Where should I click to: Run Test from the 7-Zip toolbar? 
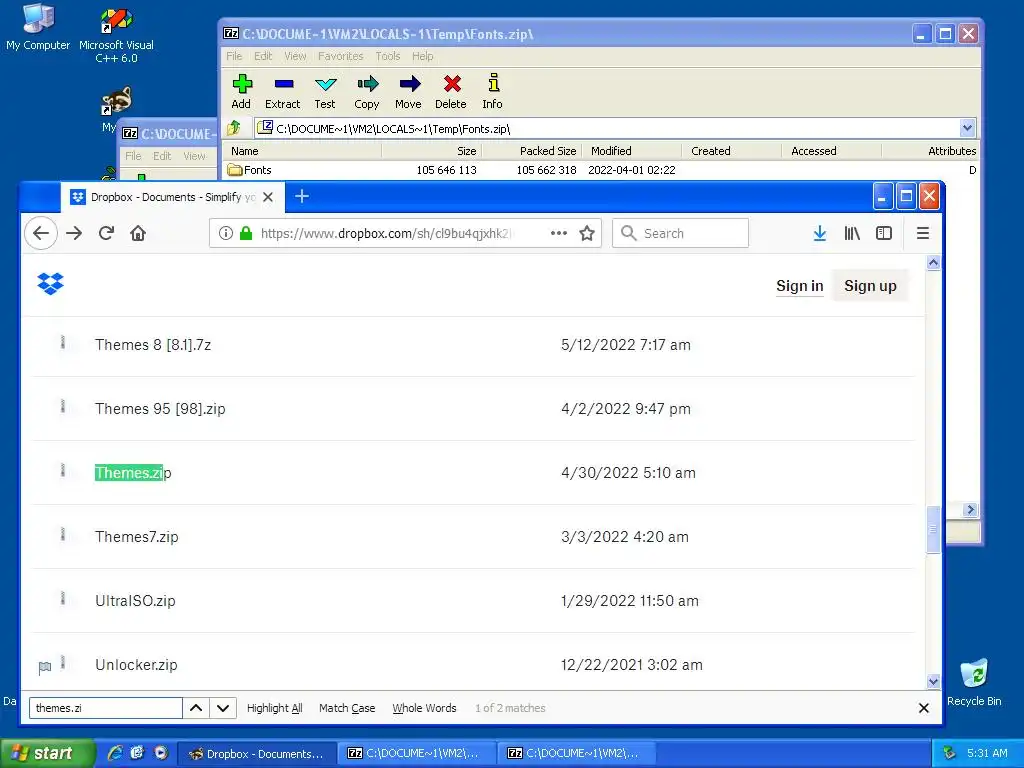tap(325, 91)
